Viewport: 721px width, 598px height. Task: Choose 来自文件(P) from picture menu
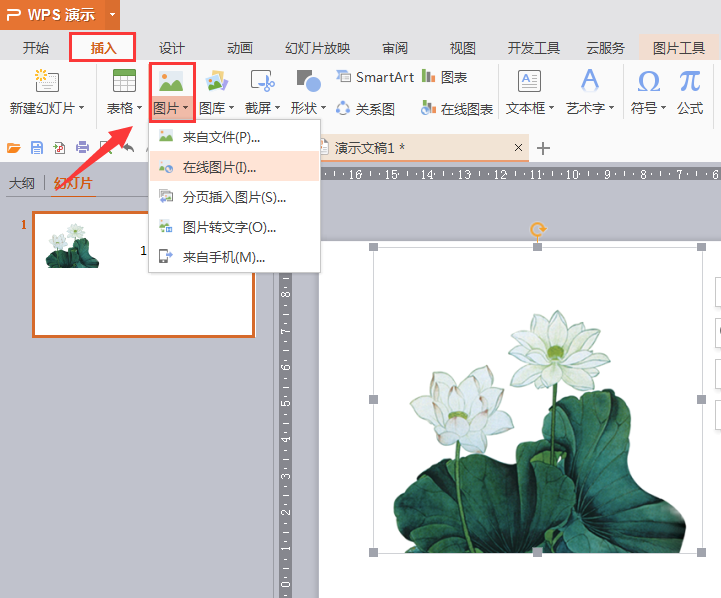click(235, 137)
